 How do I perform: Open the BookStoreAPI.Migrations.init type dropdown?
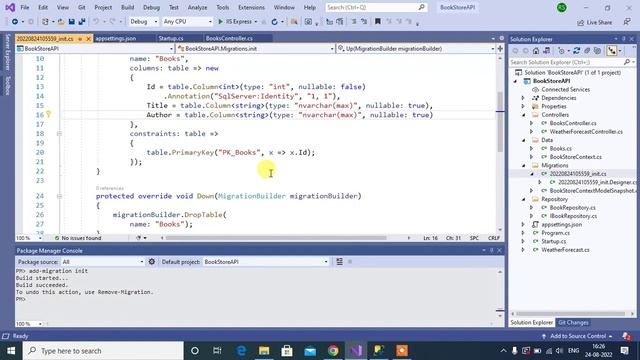click(256, 49)
